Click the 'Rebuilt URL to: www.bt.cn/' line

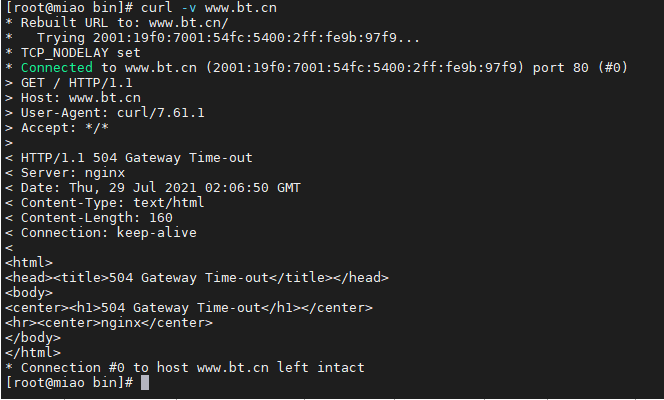124,23
